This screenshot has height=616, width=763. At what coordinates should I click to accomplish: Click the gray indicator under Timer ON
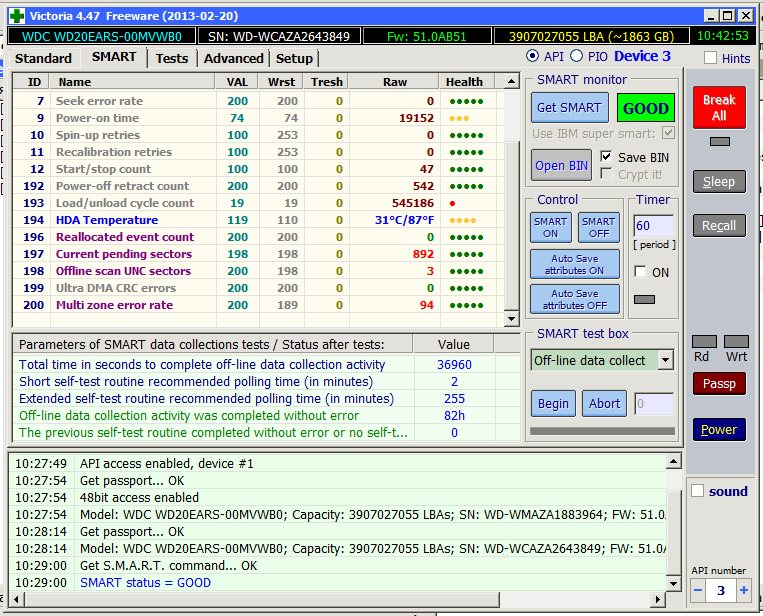click(x=644, y=299)
